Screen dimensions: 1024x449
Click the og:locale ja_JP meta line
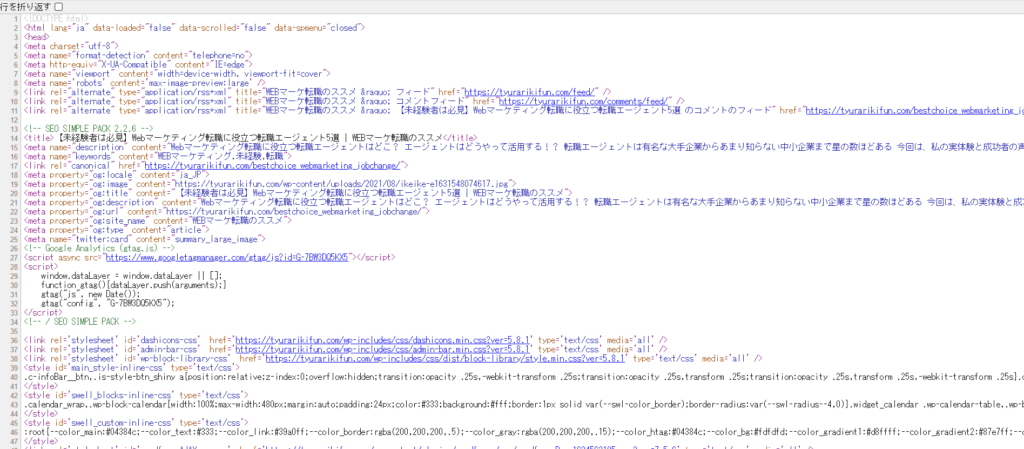[x=117, y=175]
